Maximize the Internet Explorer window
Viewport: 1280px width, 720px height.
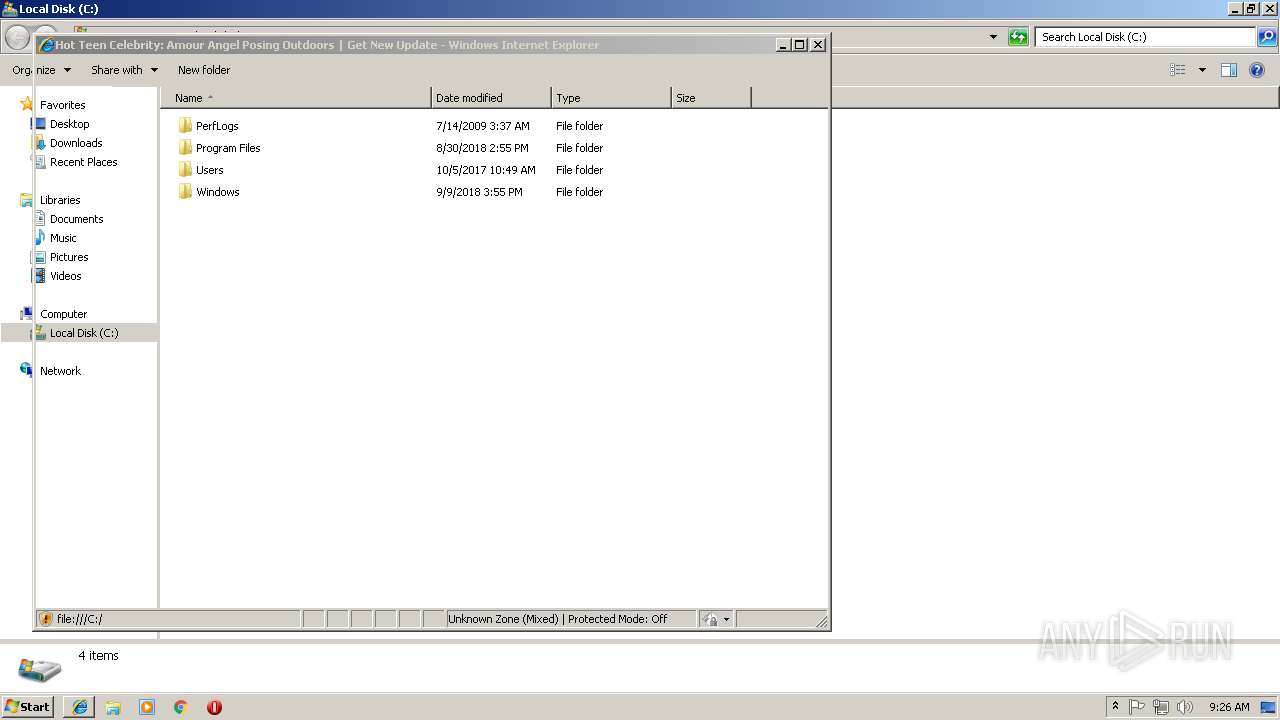coord(800,45)
